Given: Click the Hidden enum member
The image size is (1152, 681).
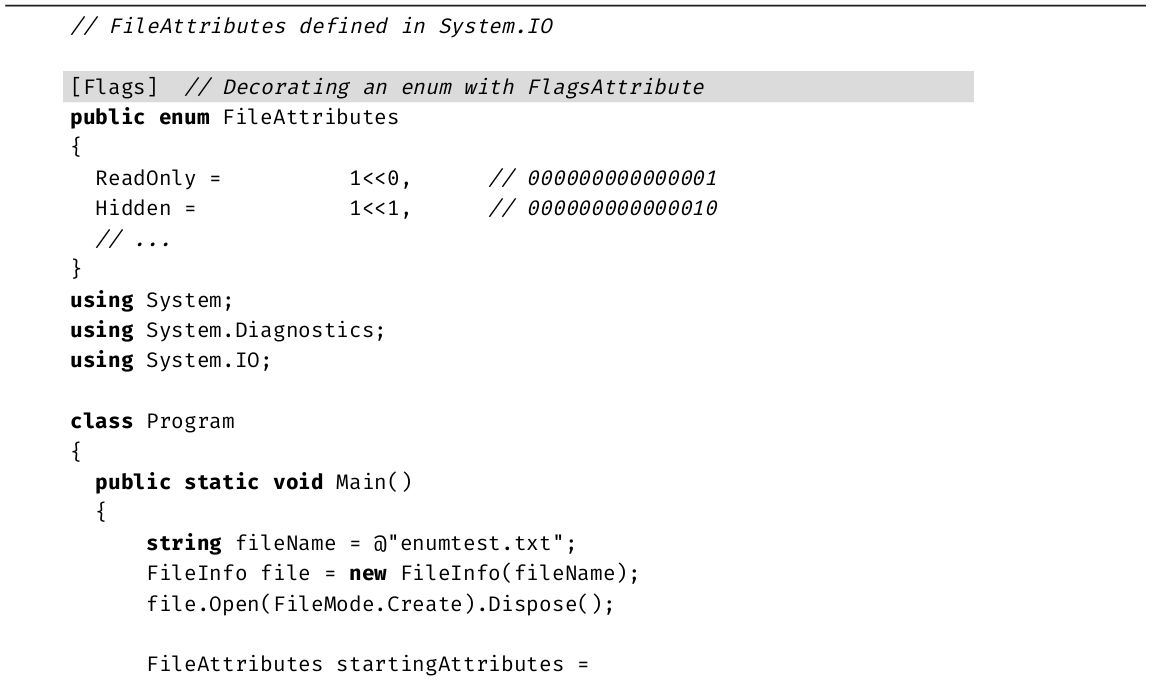Looking at the screenshot, I should (x=133, y=209).
